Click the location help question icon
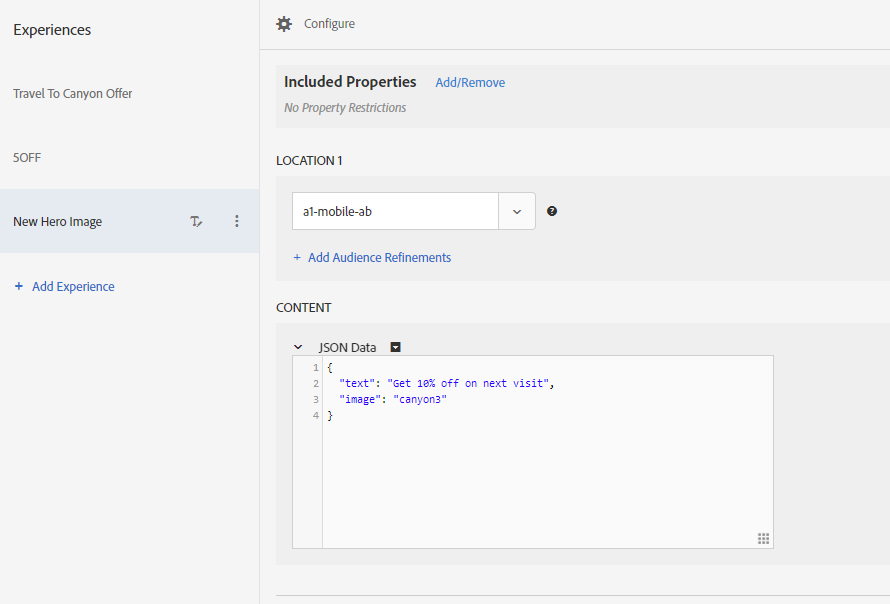 click(552, 211)
